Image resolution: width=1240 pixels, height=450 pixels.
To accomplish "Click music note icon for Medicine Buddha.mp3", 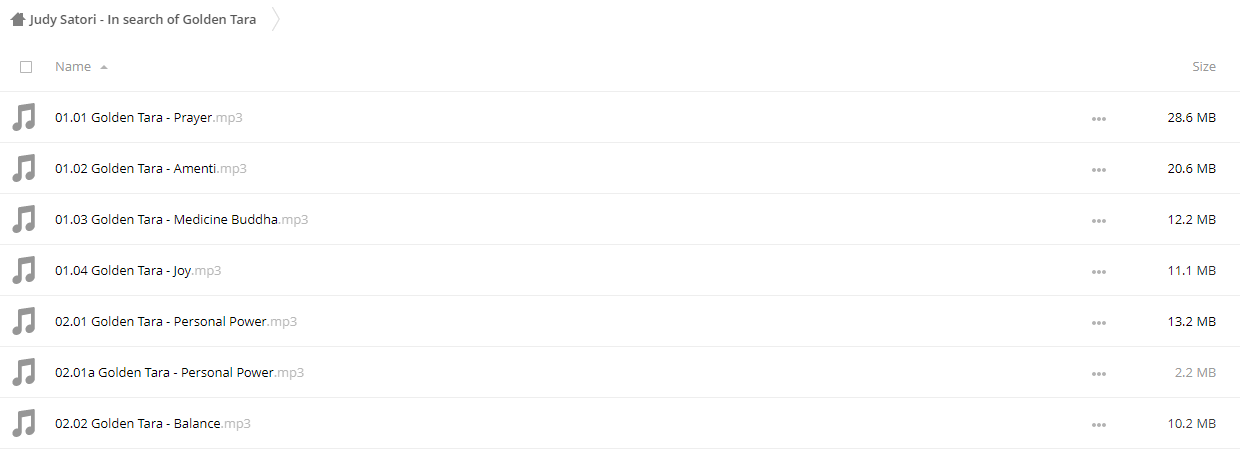I will pyautogui.click(x=24, y=219).
